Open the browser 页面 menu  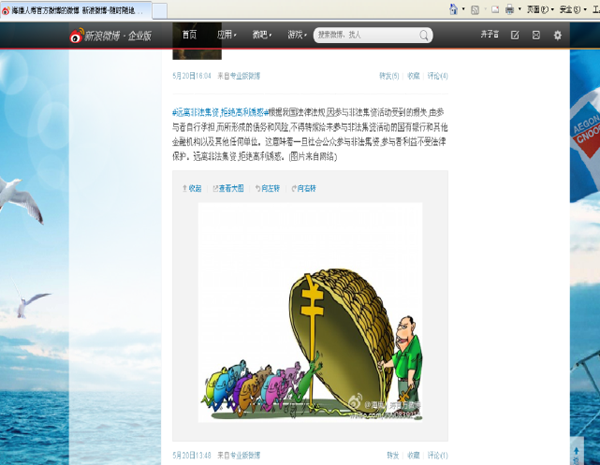[540, 9]
